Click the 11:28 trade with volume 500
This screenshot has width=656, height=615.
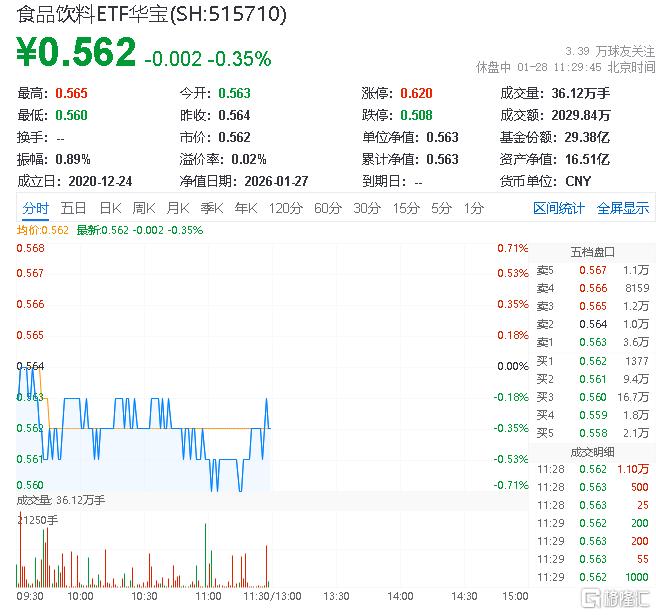(x=593, y=487)
